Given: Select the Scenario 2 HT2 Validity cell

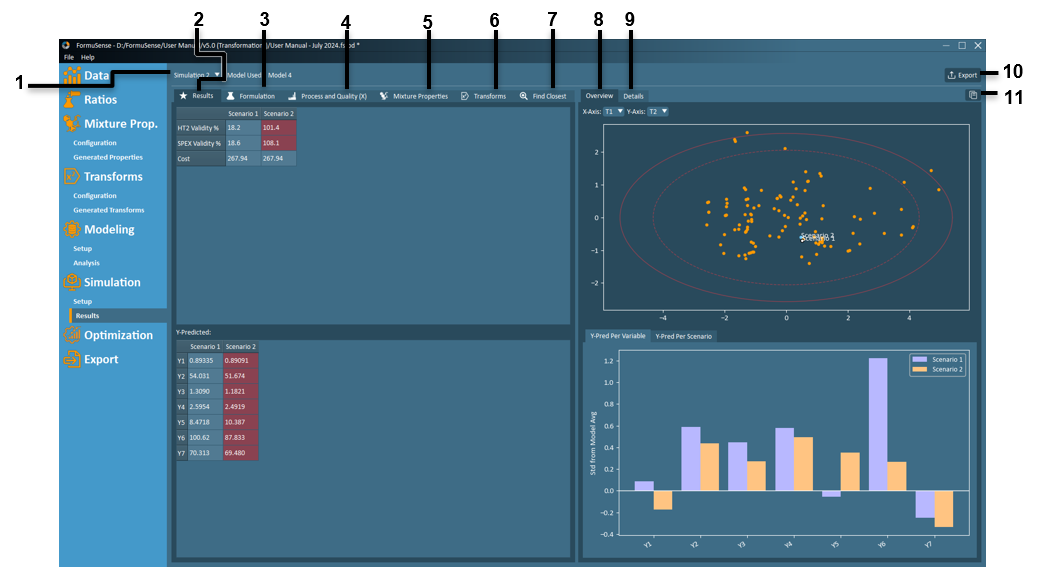Looking at the screenshot, I should tap(278, 128).
